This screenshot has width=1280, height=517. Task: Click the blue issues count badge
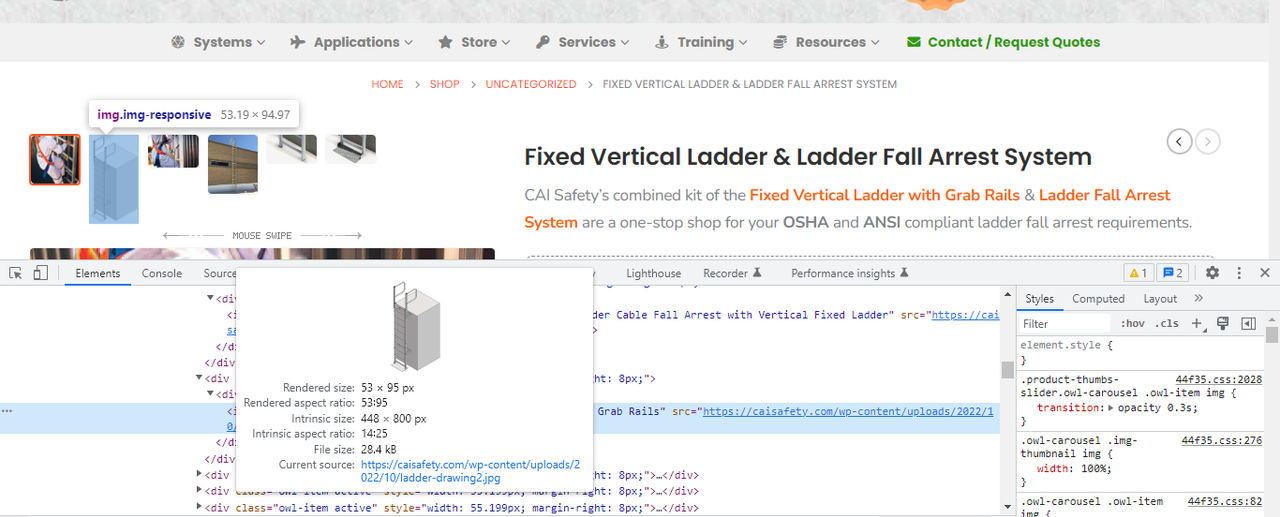(1173, 273)
